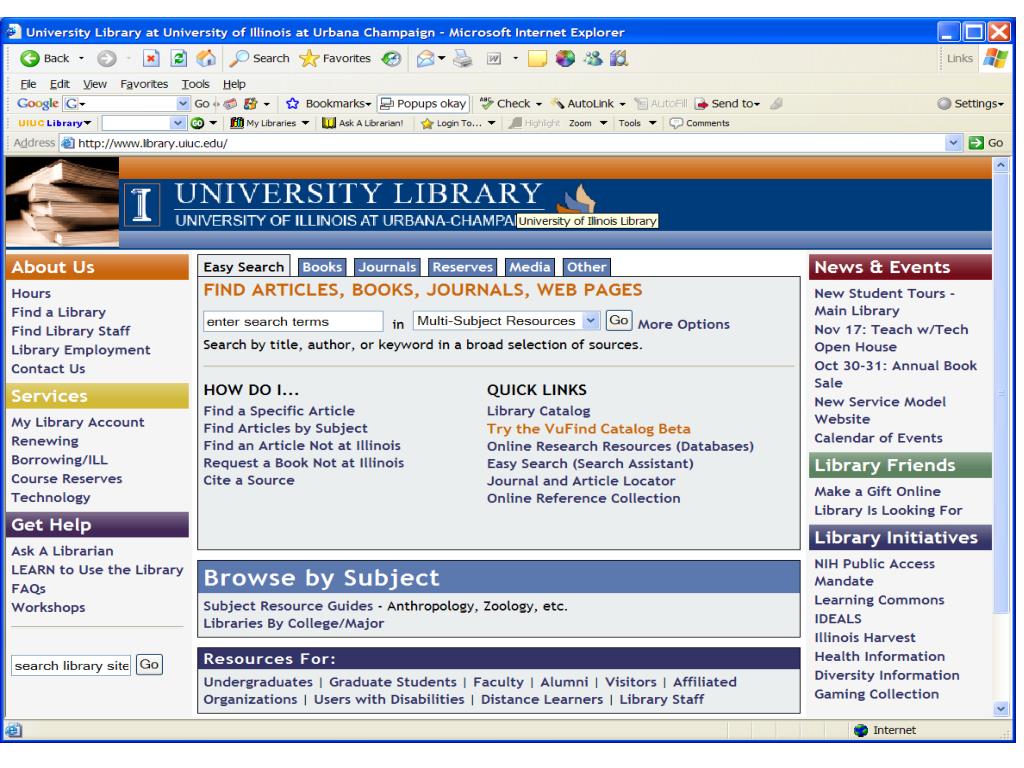The image size is (1024, 768).
Task: Open the UIUC toolbar Tools dropdown
Action: pyautogui.click(x=637, y=123)
